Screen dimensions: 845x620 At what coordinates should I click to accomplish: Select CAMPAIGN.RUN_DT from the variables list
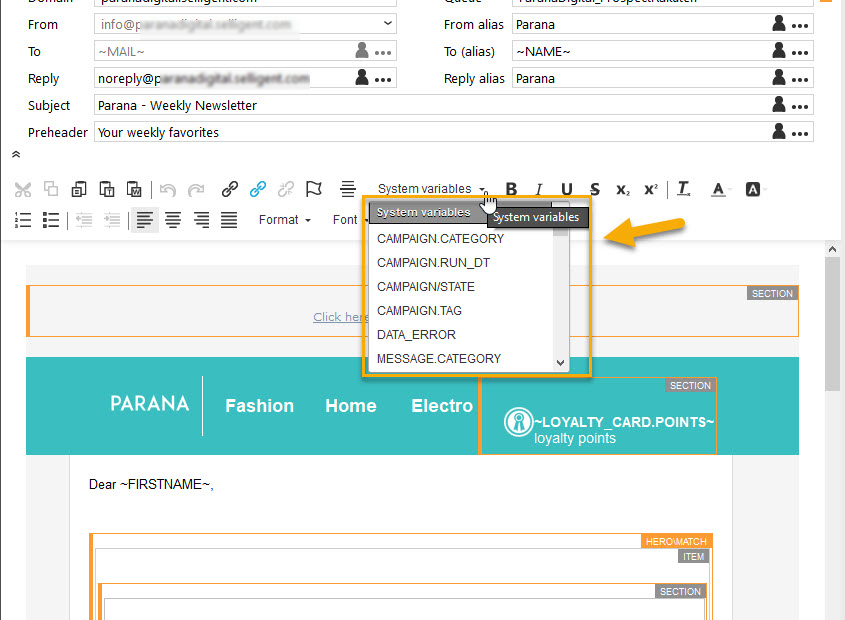(x=433, y=263)
